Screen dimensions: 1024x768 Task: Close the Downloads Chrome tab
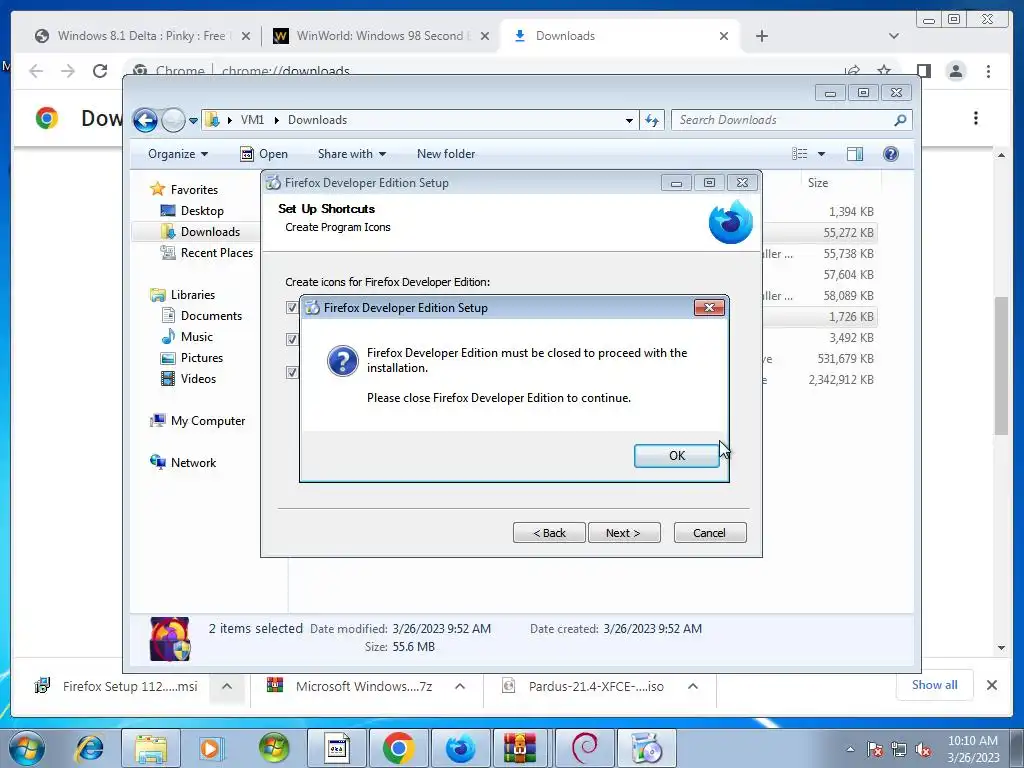tap(724, 36)
